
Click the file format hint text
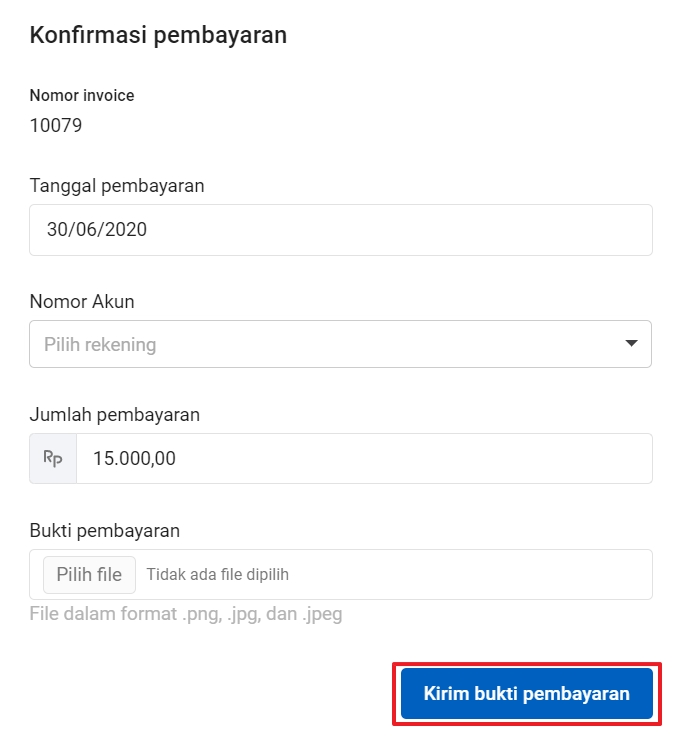[186, 614]
